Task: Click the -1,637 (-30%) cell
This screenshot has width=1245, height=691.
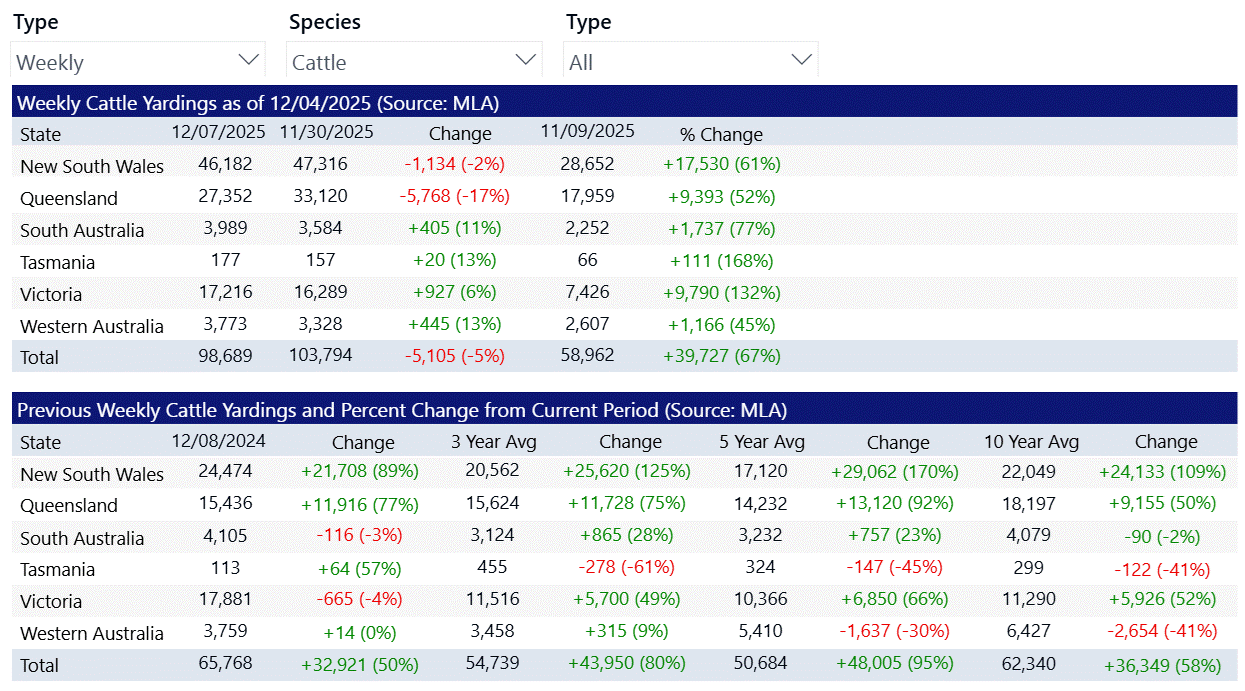Action: (895, 631)
